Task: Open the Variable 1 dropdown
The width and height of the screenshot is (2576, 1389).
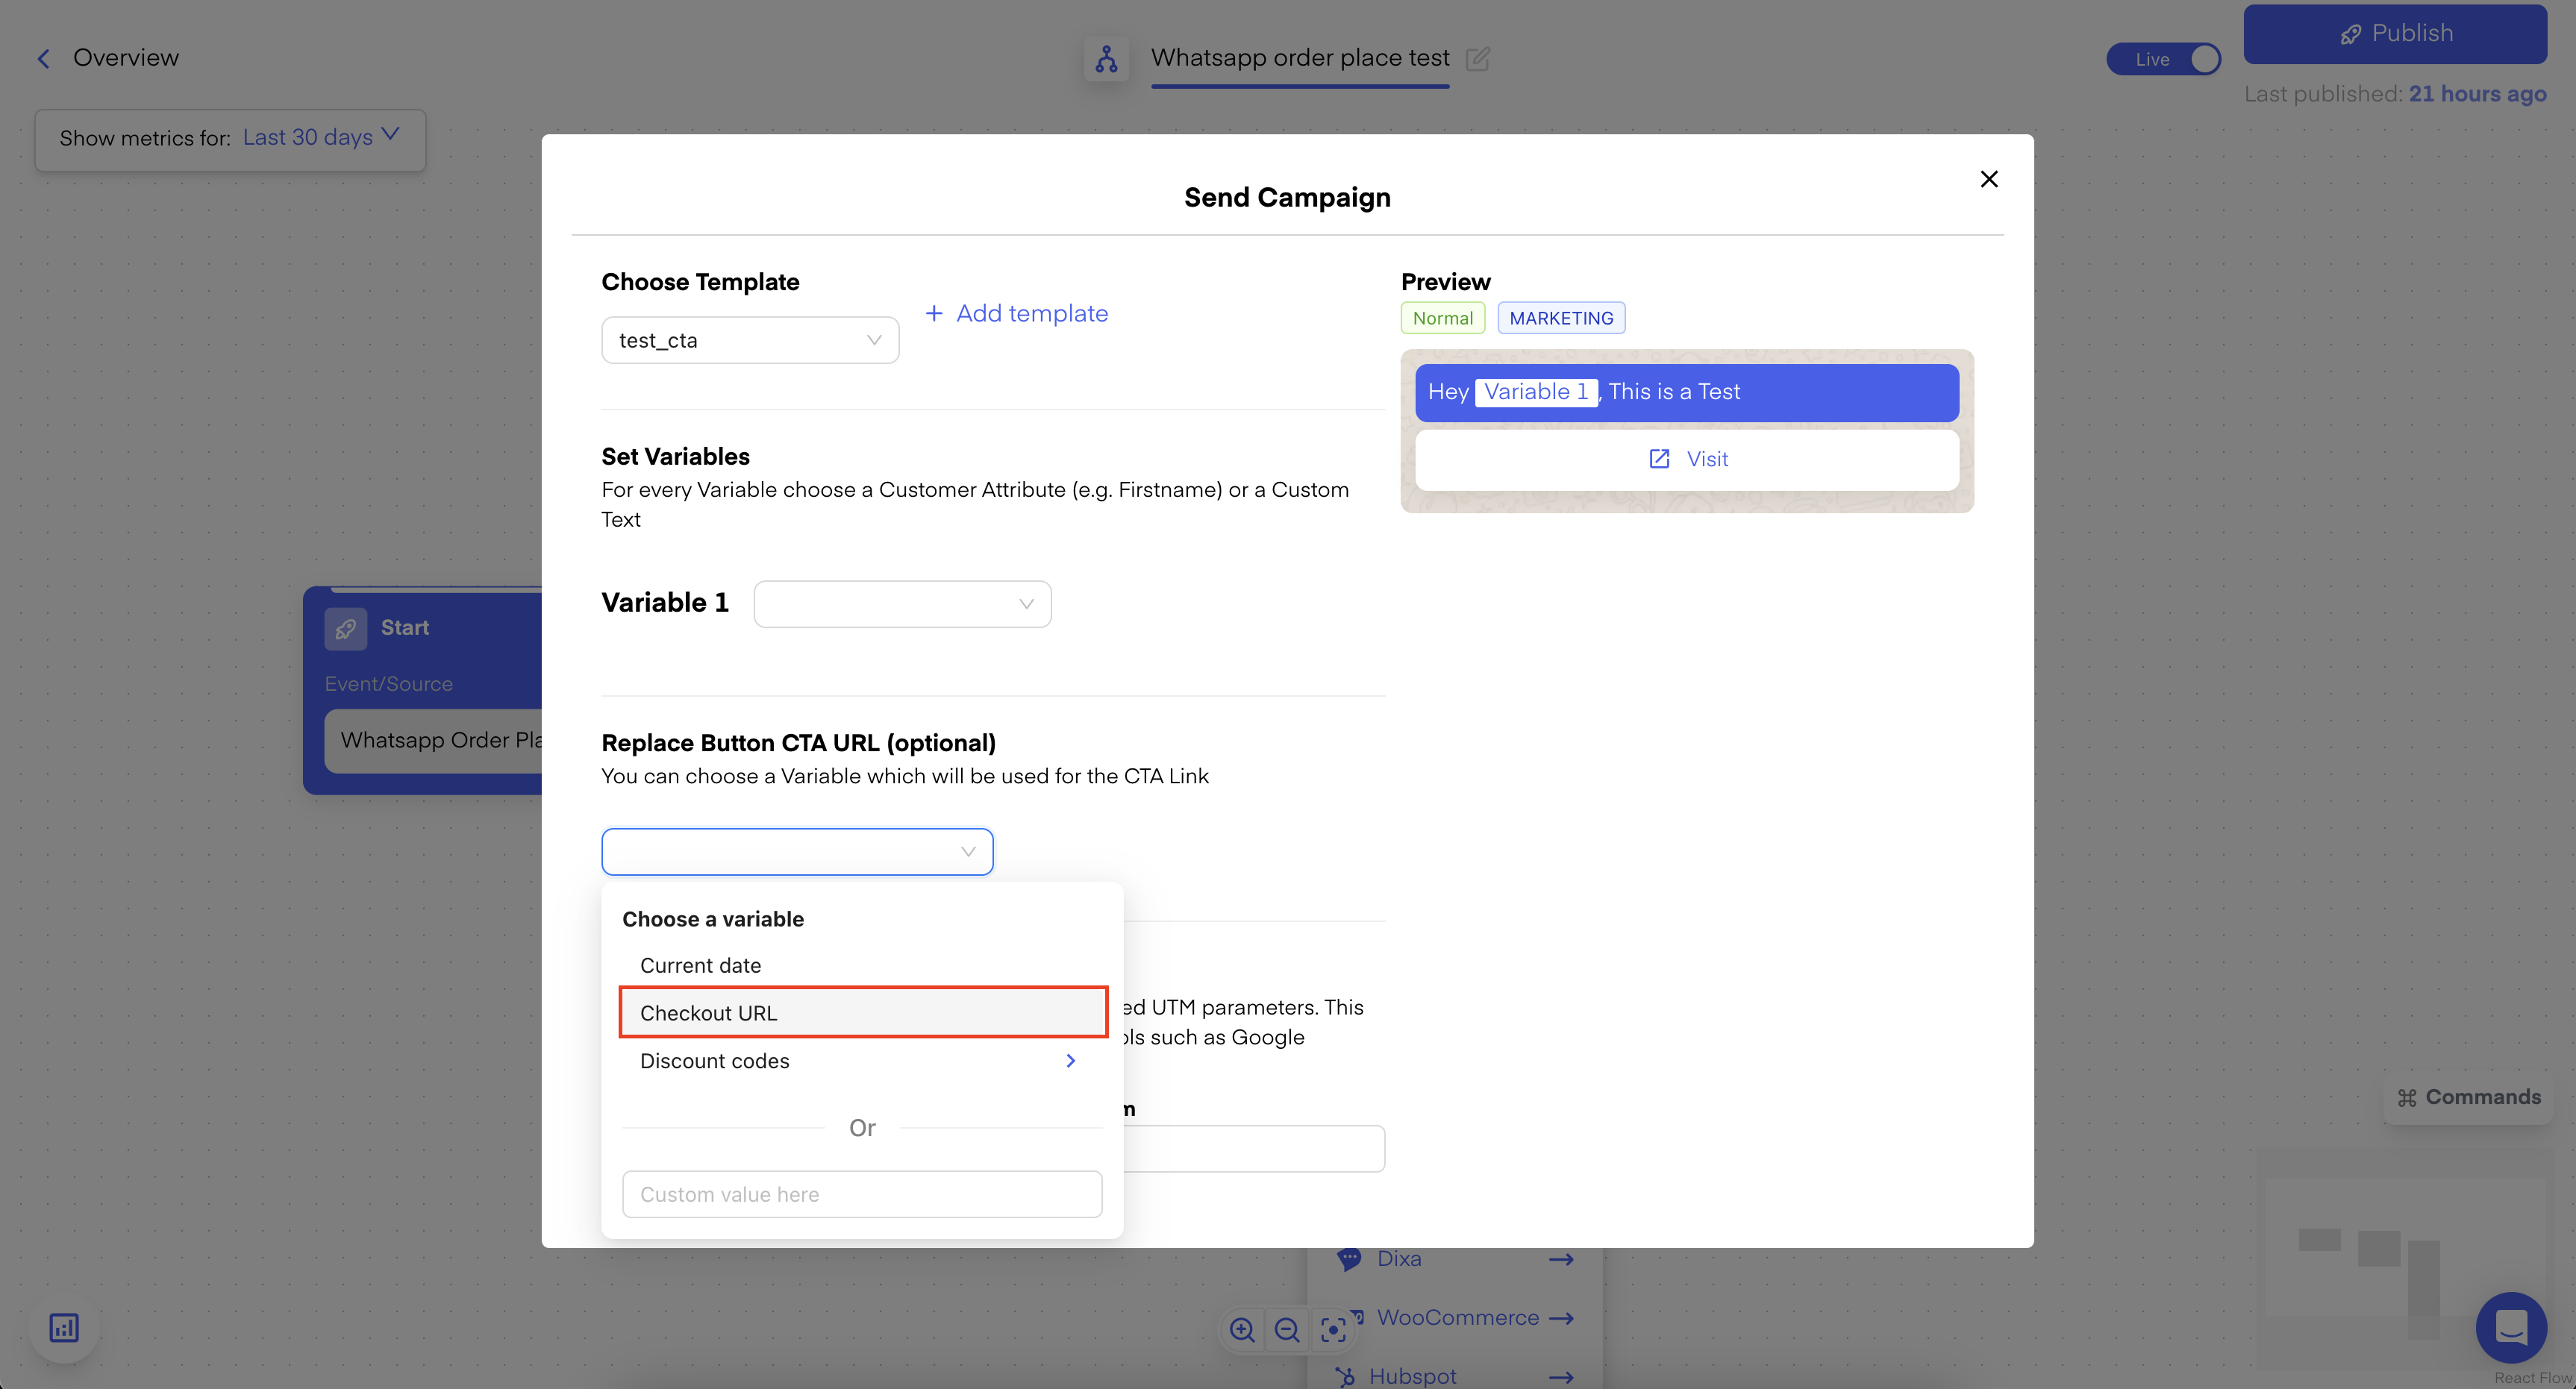Action: pos(902,604)
